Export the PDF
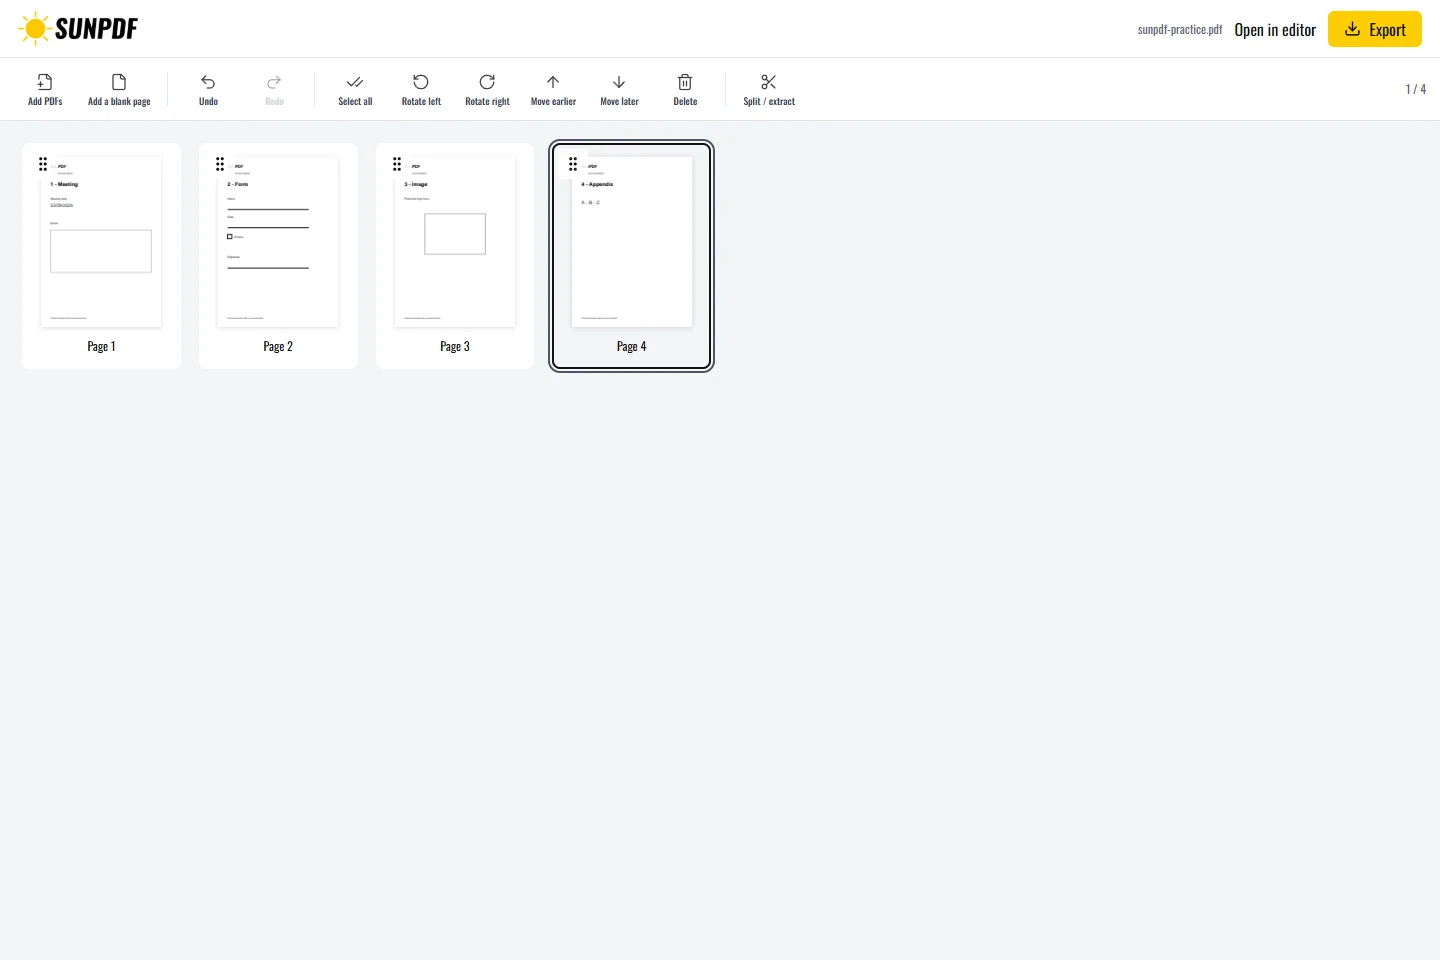The height and width of the screenshot is (960, 1440). tap(1375, 29)
